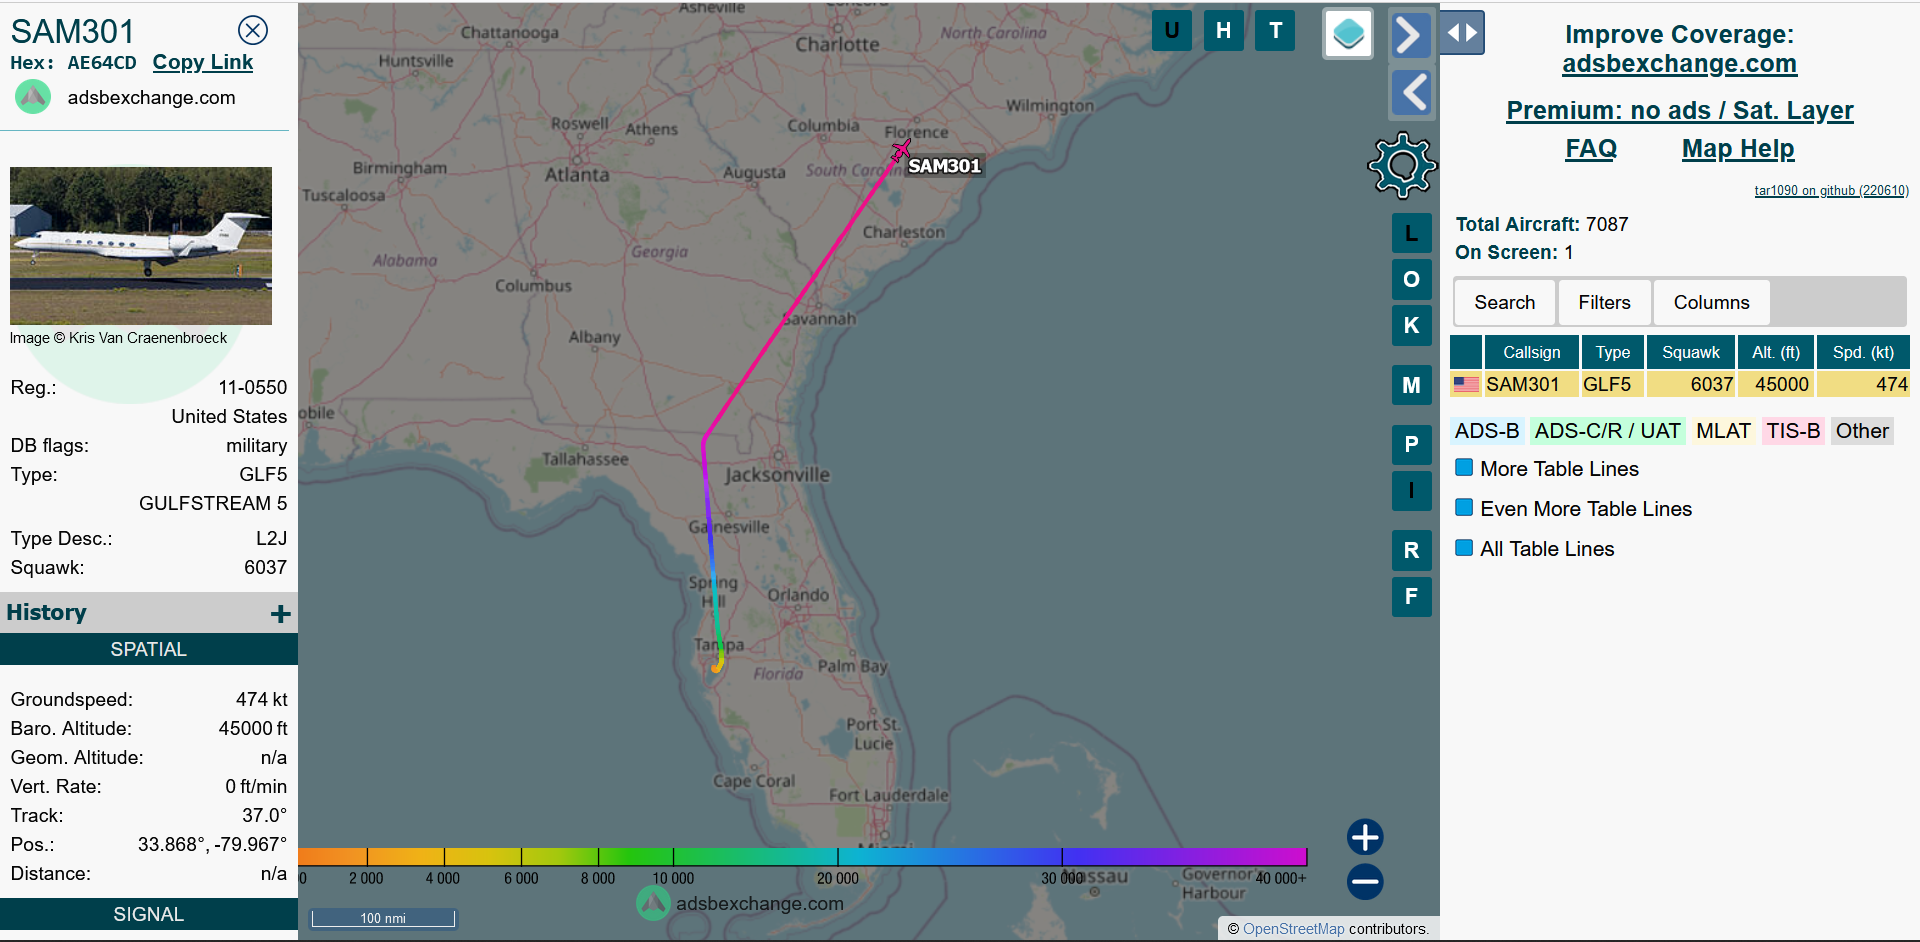Toggle the H map button
The image size is (1920, 942).
[1223, 30]
